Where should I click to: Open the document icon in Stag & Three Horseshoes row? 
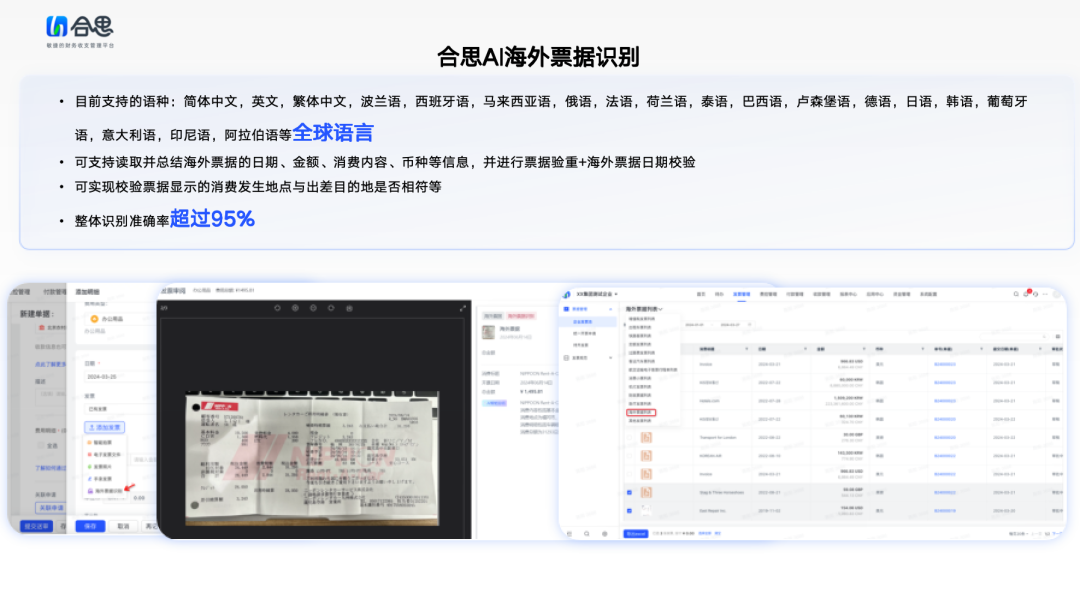click(x=646, y=492)
